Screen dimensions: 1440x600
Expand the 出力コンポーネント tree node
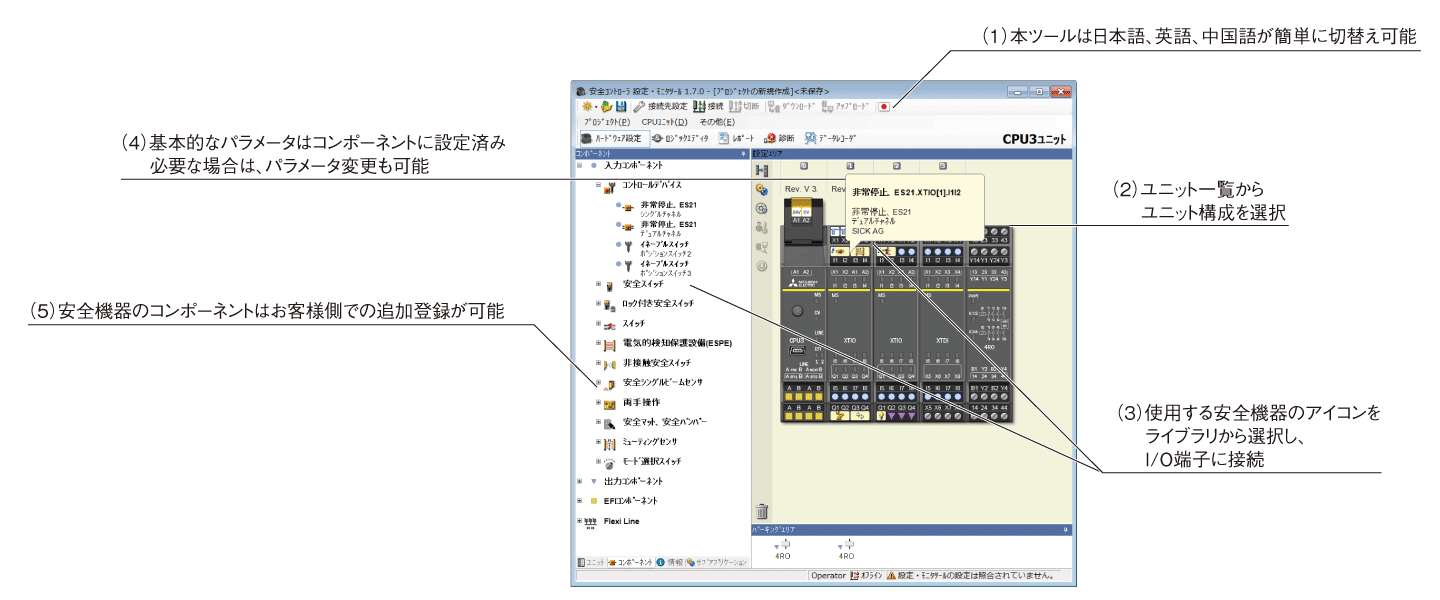579,481
